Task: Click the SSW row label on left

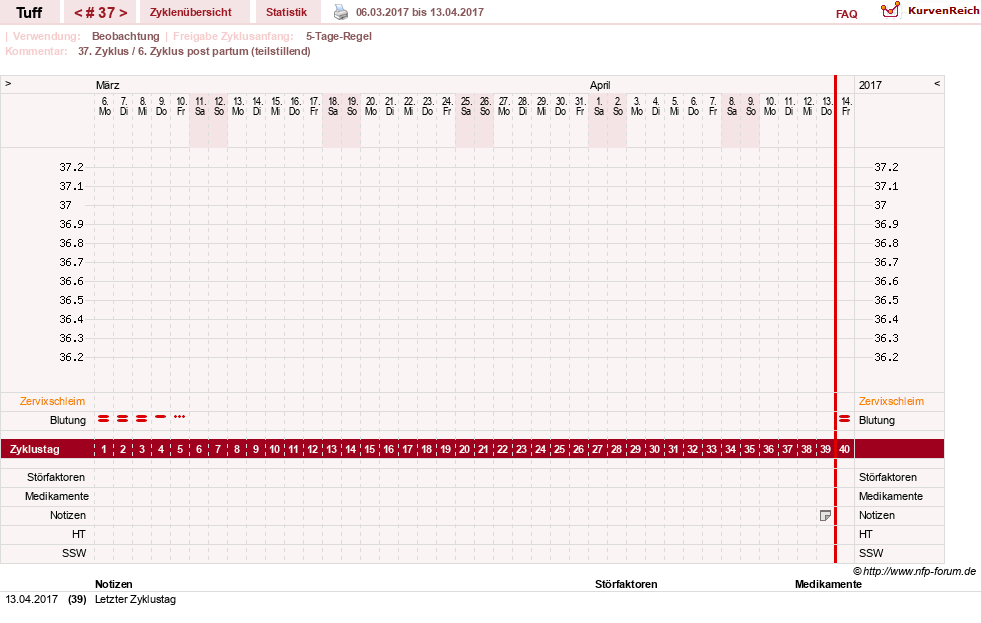Action: pyautogui.click(x=74, y=553)
